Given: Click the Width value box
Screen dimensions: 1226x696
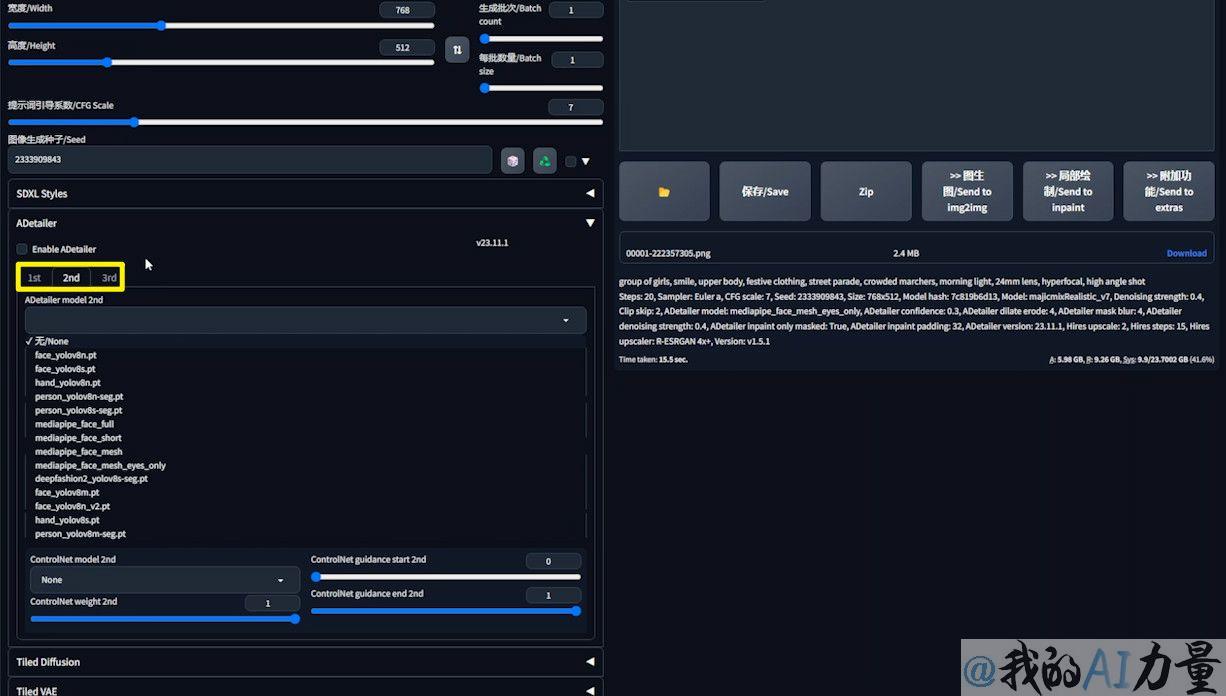Looking at the screenshot, I should [407, 10].
